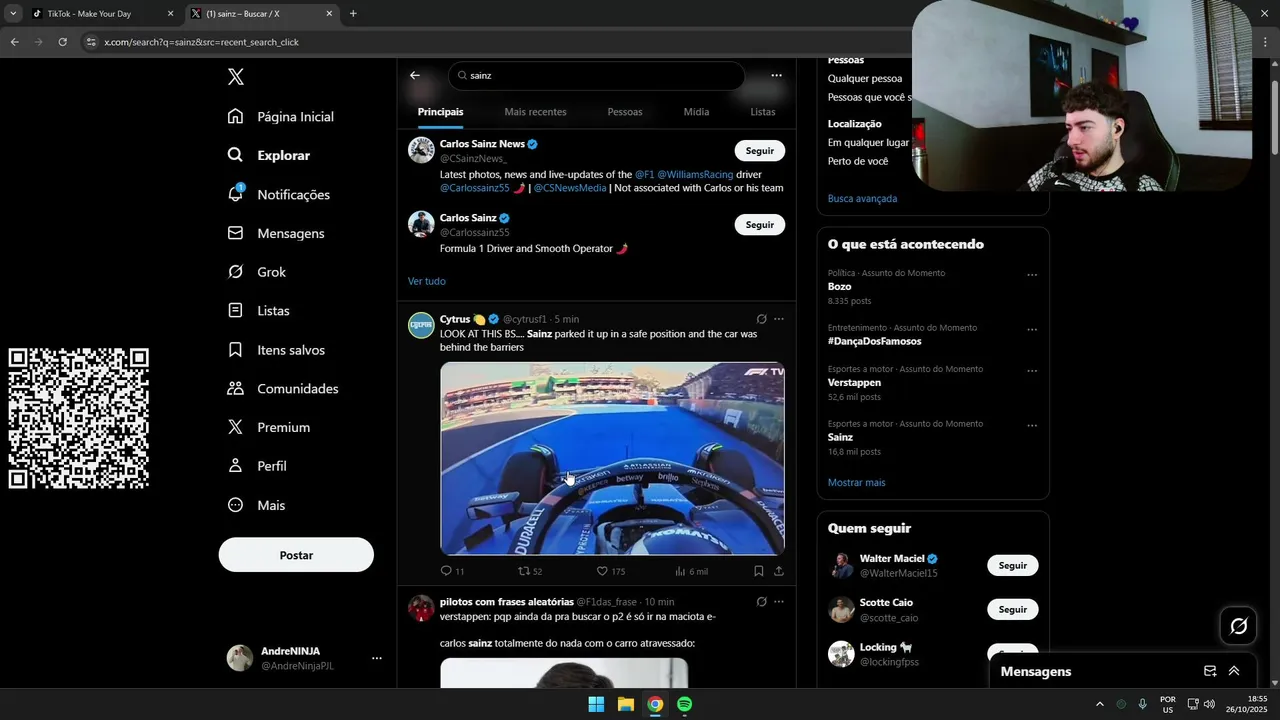Viewport: 1280px width, 720px height.
Task: Open the Itens salvos bookmark icon
Action: 235,350
